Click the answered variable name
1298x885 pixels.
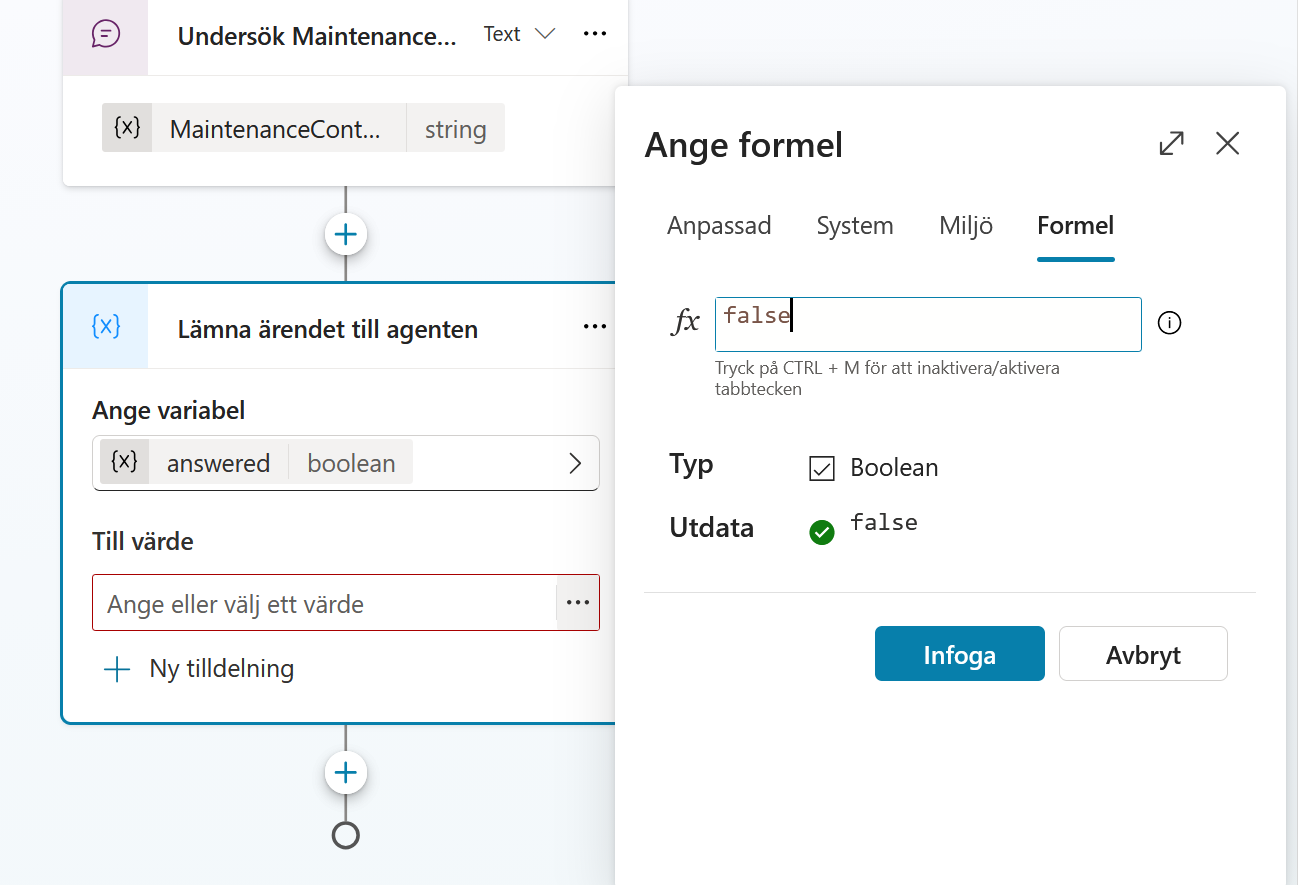[218, 464]
